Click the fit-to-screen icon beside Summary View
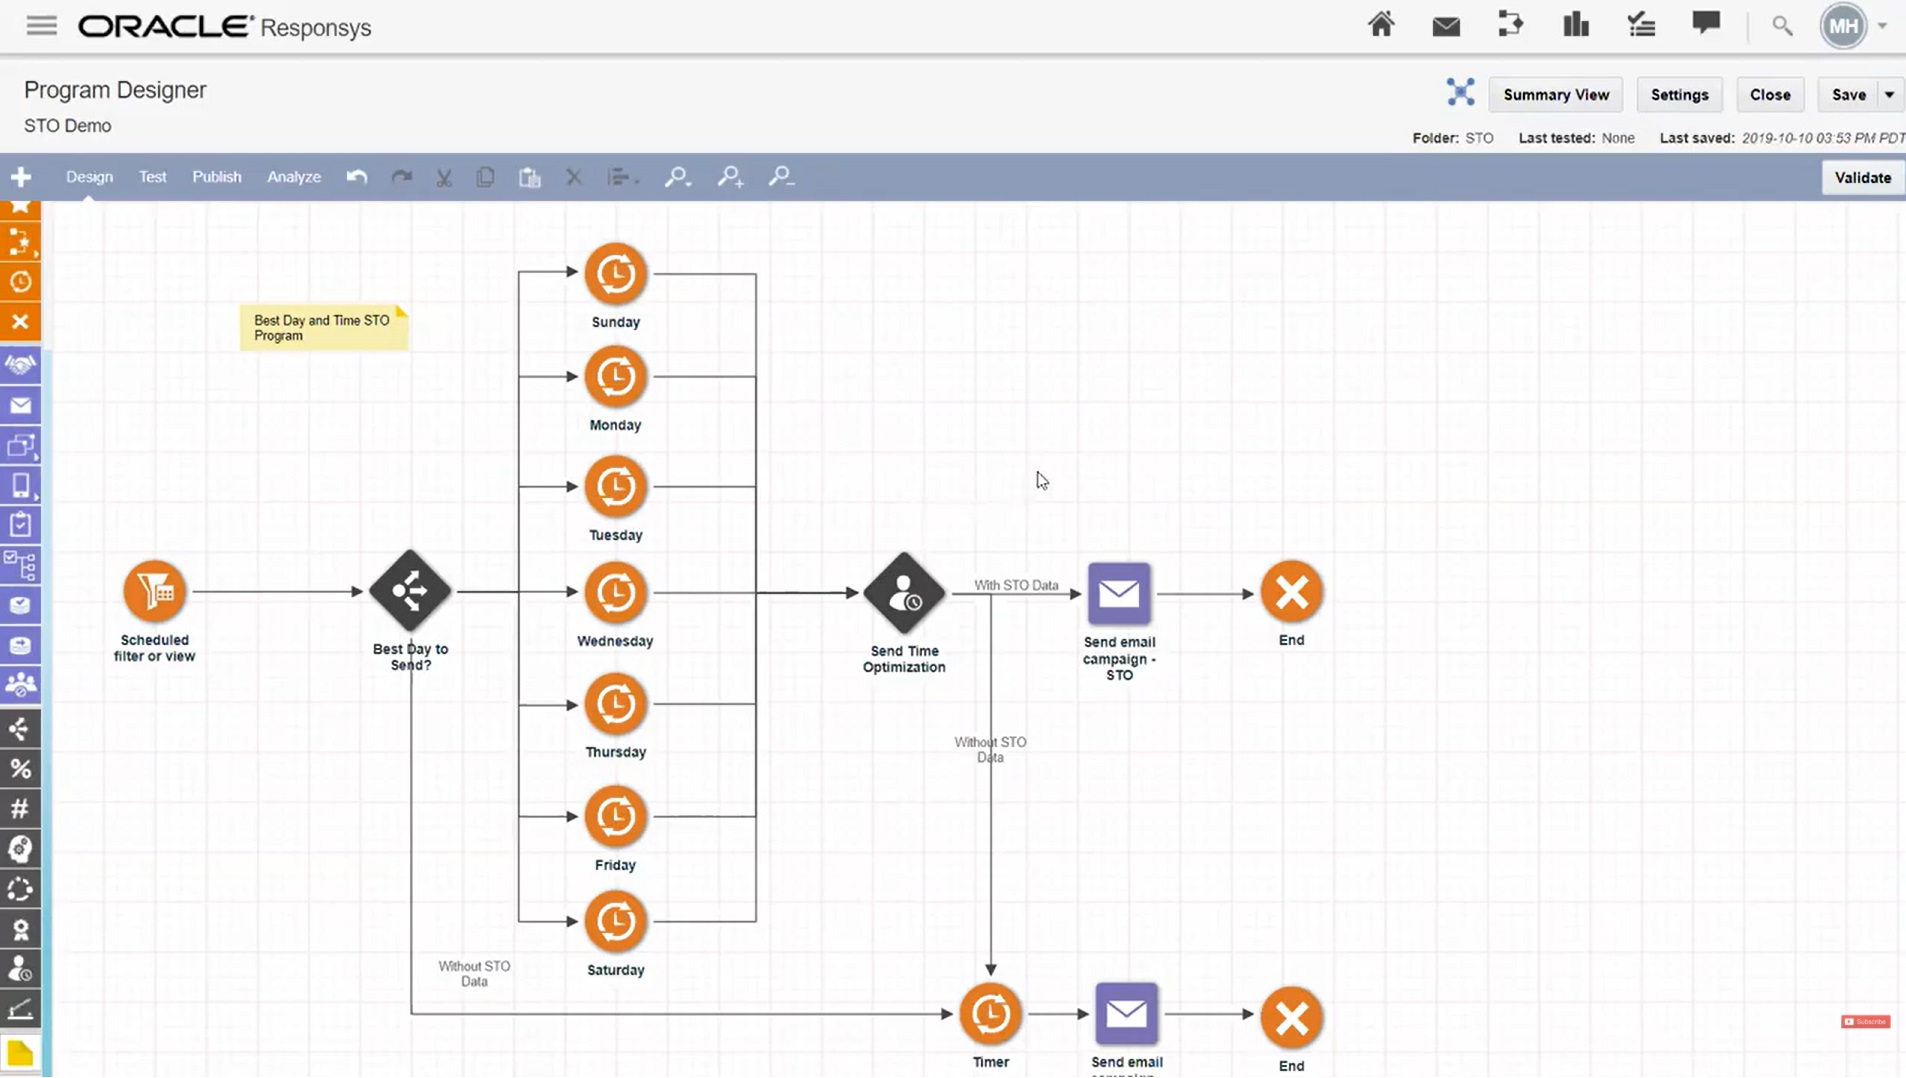The image size is (1906, 1078). (1461, 93)
